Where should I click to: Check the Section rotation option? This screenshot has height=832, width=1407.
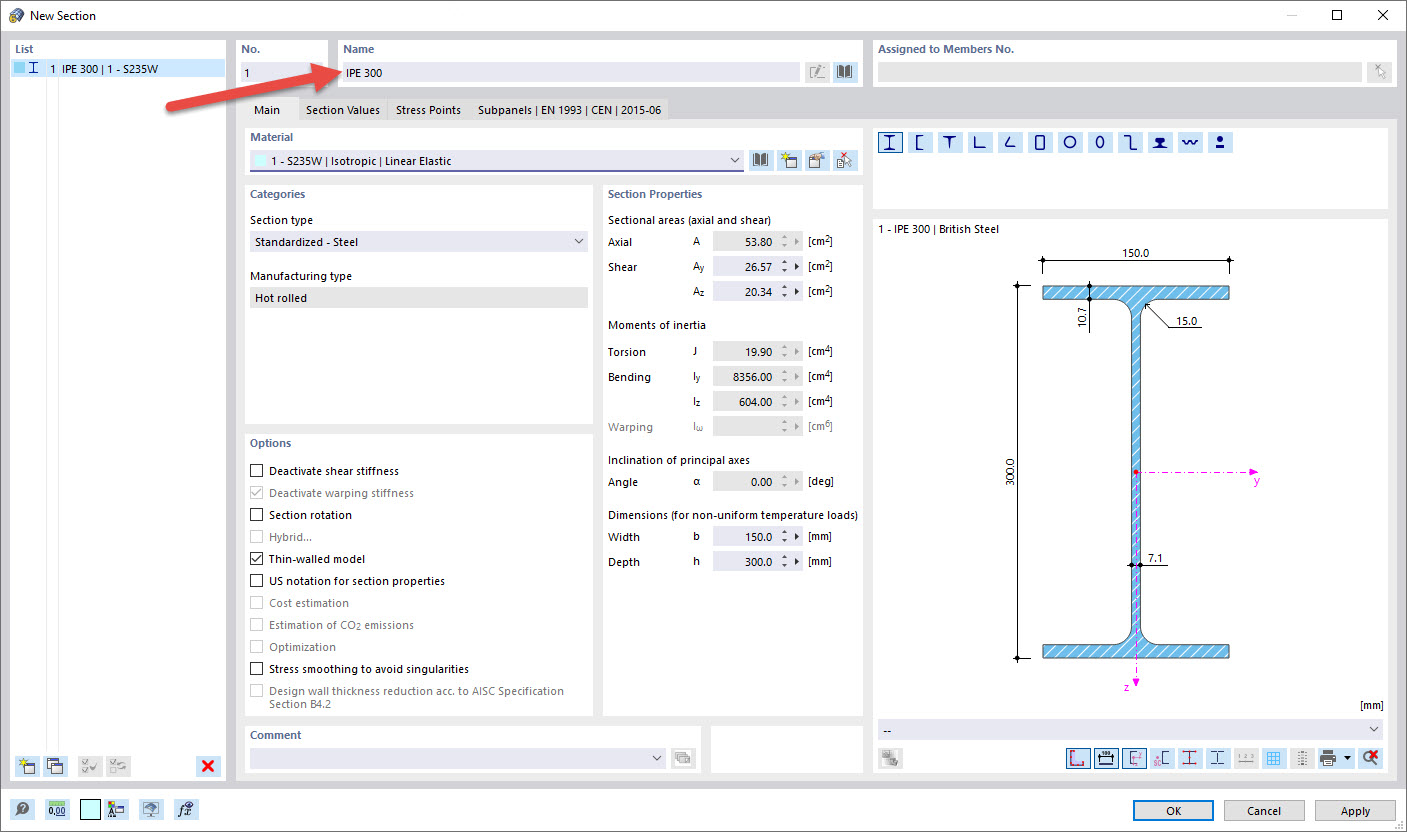click(256, 514)
